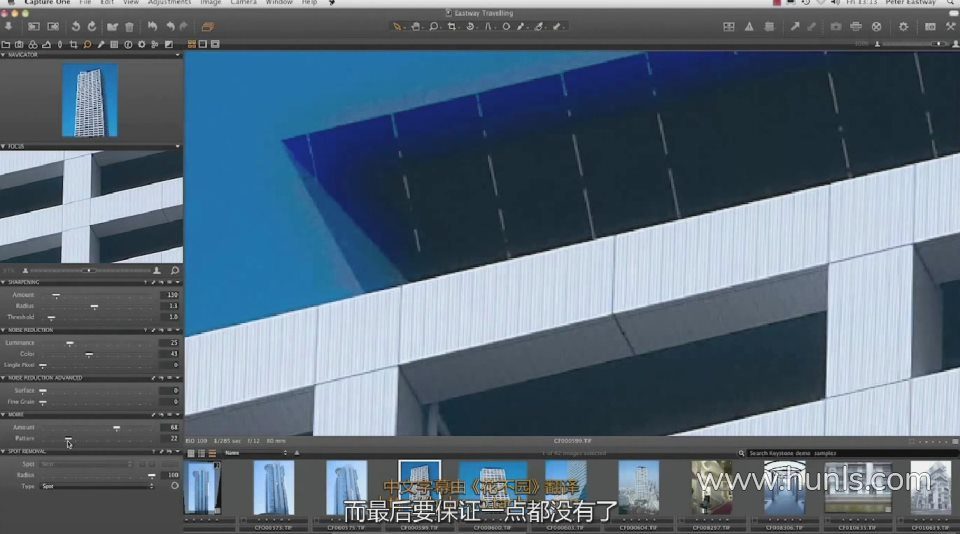The image size is (960, 534).
Task: Click the Moire Amount slider
Action: (117, 427)
